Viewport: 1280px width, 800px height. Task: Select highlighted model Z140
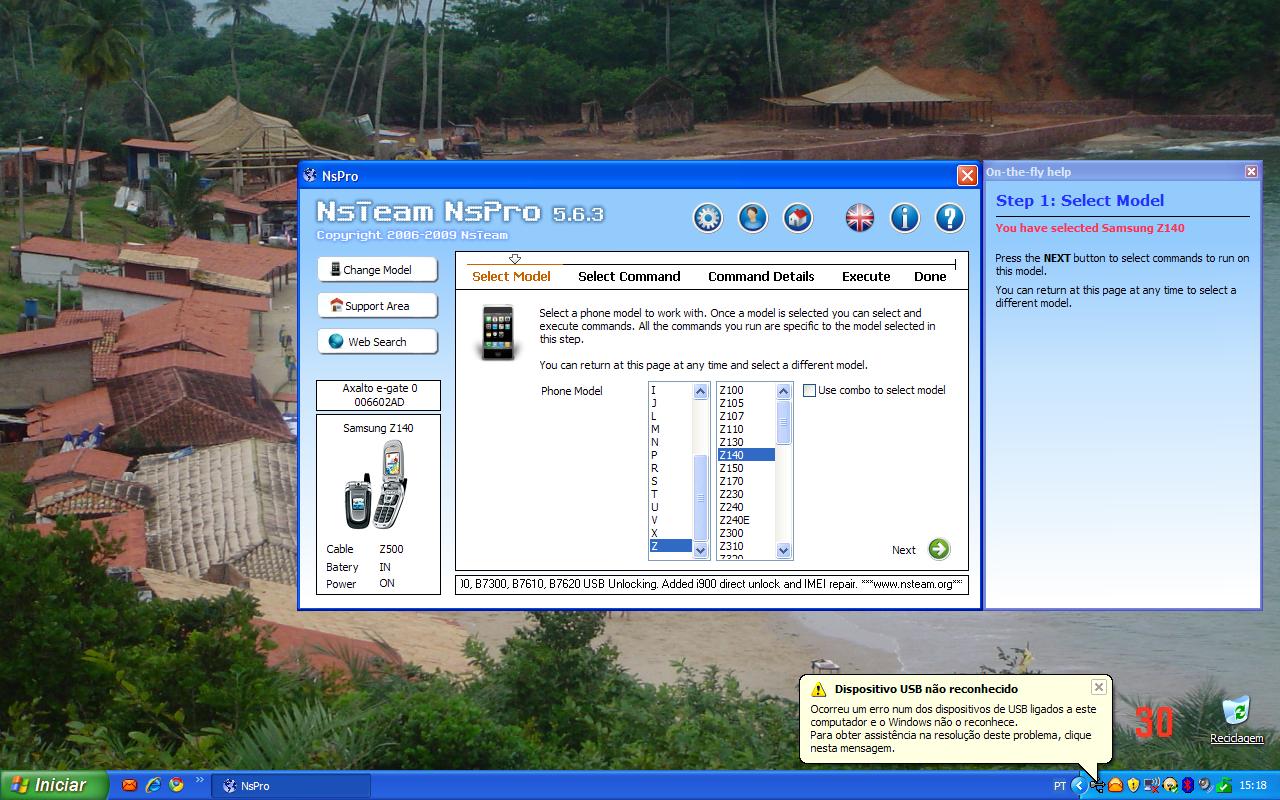click(746, 455)
